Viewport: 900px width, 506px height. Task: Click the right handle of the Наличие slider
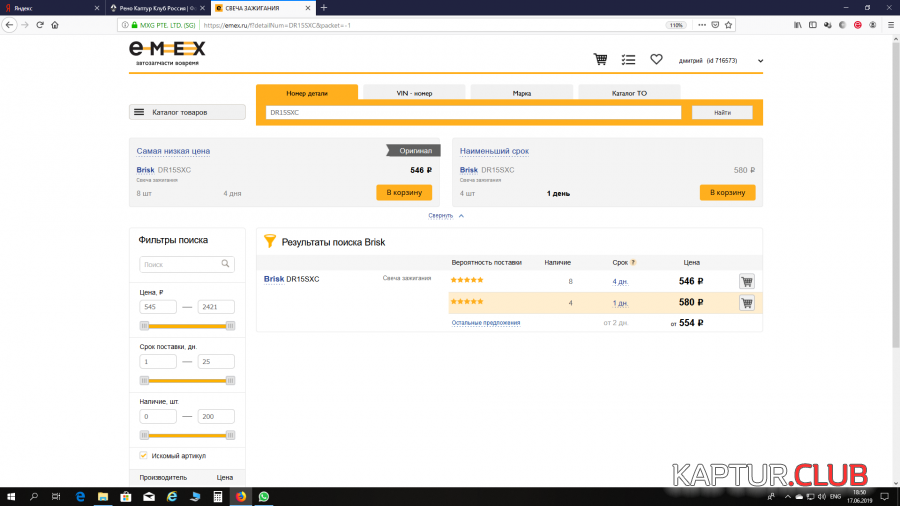[230, 435]
